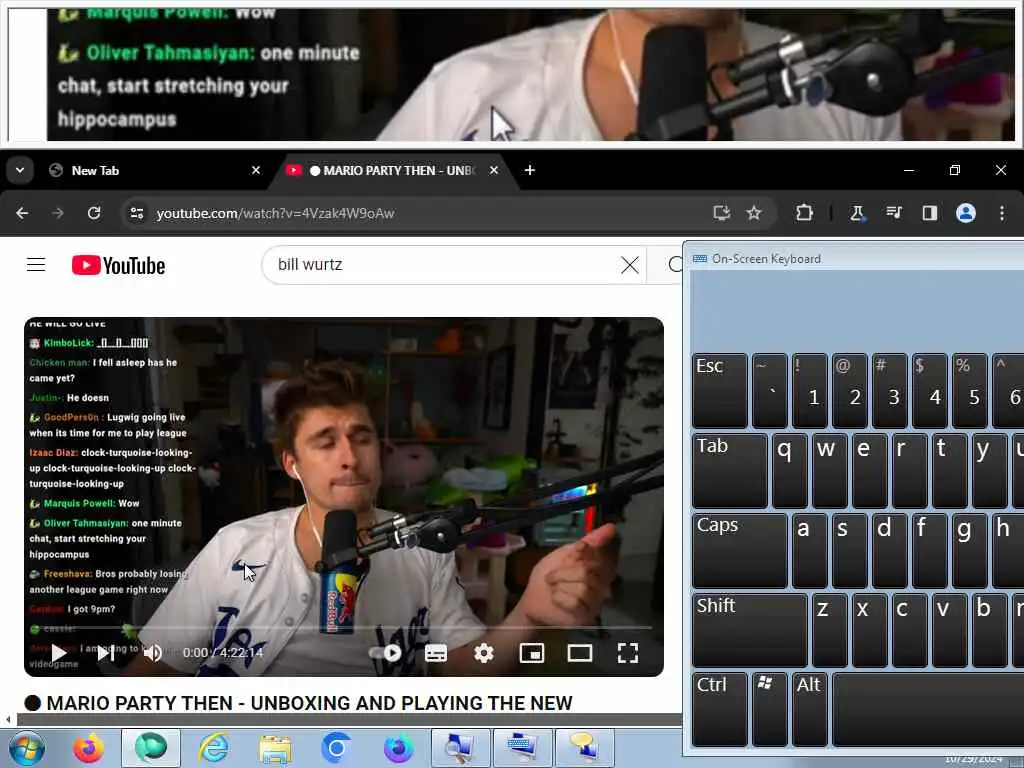Launch Firefox from taskbar
Image resolution: width=1024 pixels, height=768 pixels.
(x=89, y=748)
